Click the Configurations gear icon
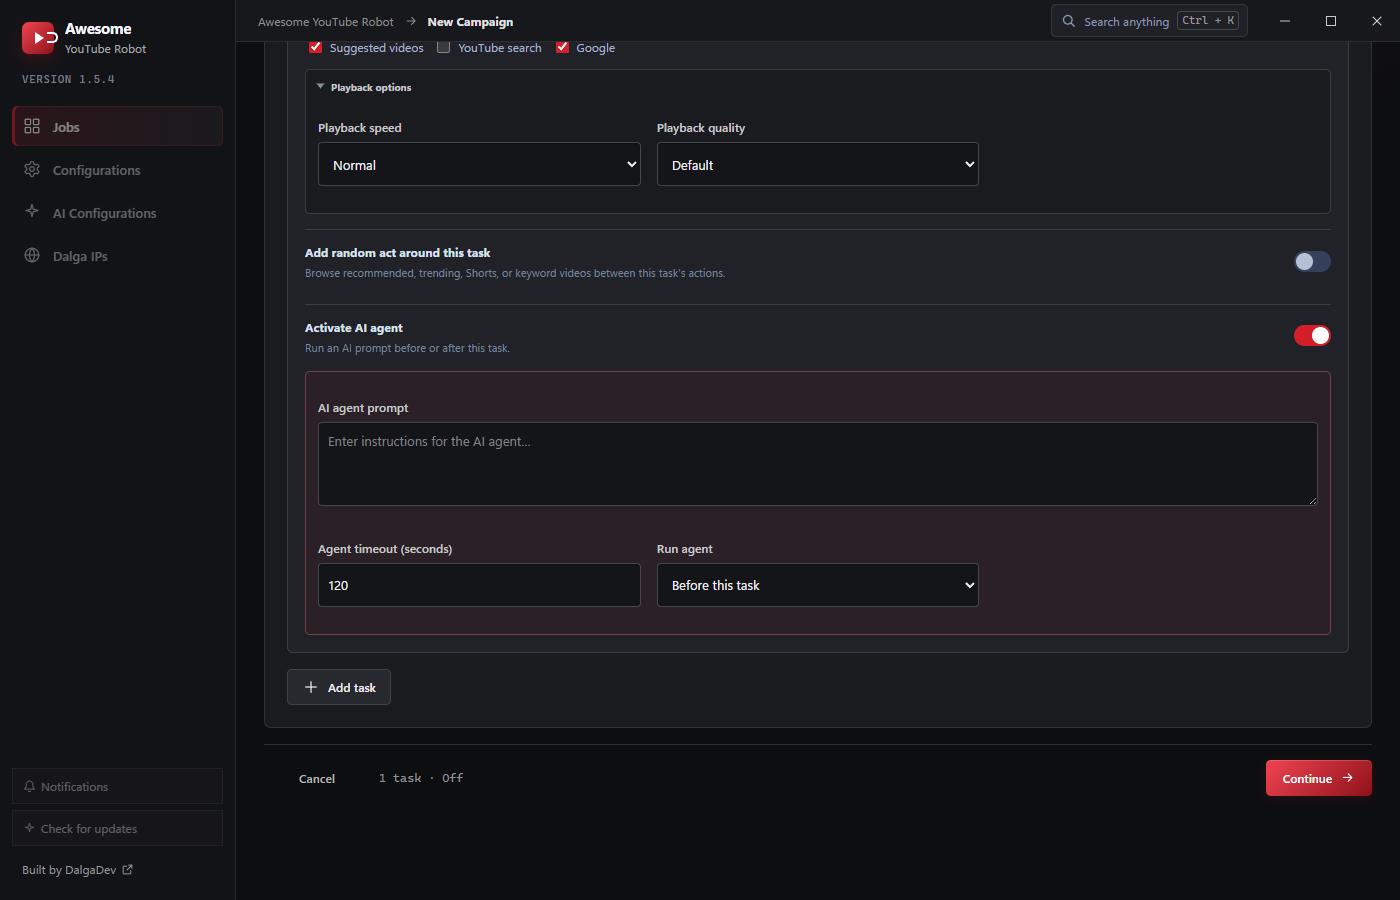1400x900 pixels. 32,169
